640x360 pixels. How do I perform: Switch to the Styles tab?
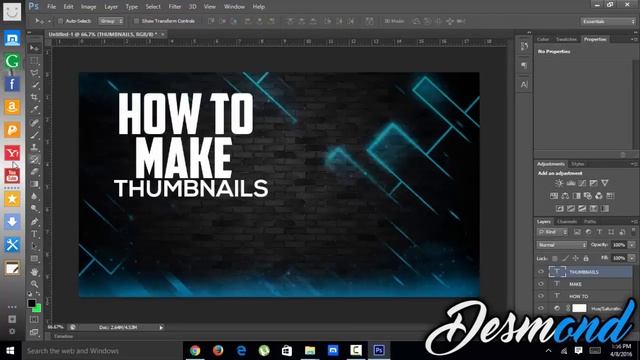point(578,164)
